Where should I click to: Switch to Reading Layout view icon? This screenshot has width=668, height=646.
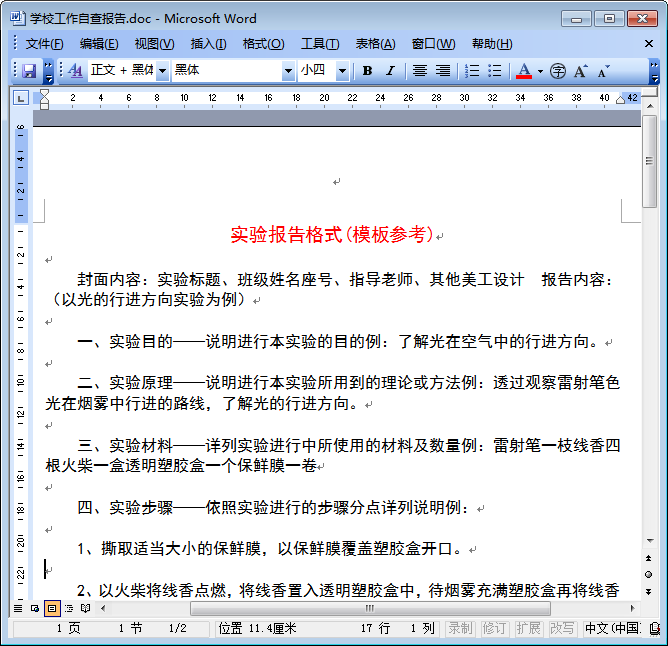[86, 609]
